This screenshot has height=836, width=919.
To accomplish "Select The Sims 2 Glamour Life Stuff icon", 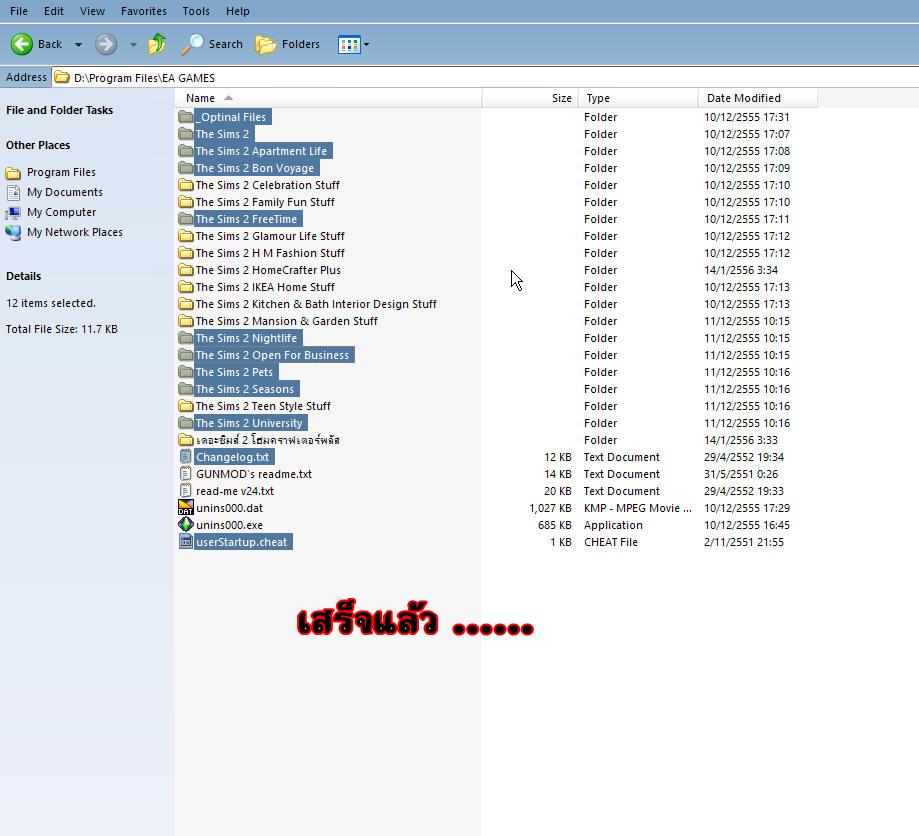I will point(186,236).
